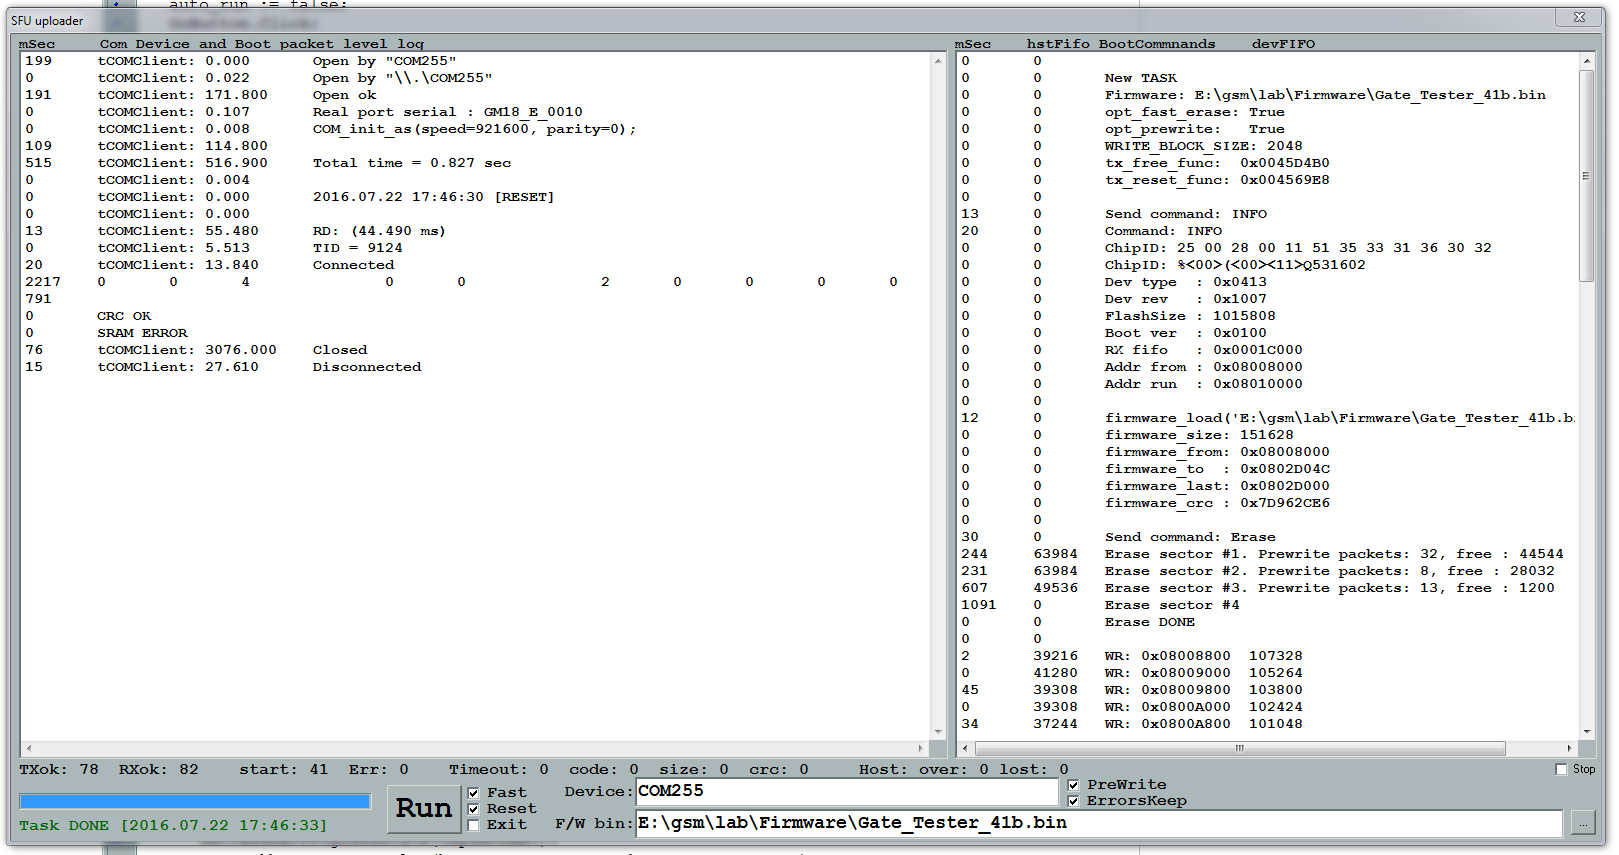
Task: Click the 'Task DONE' status text
Action: (173, 825)
